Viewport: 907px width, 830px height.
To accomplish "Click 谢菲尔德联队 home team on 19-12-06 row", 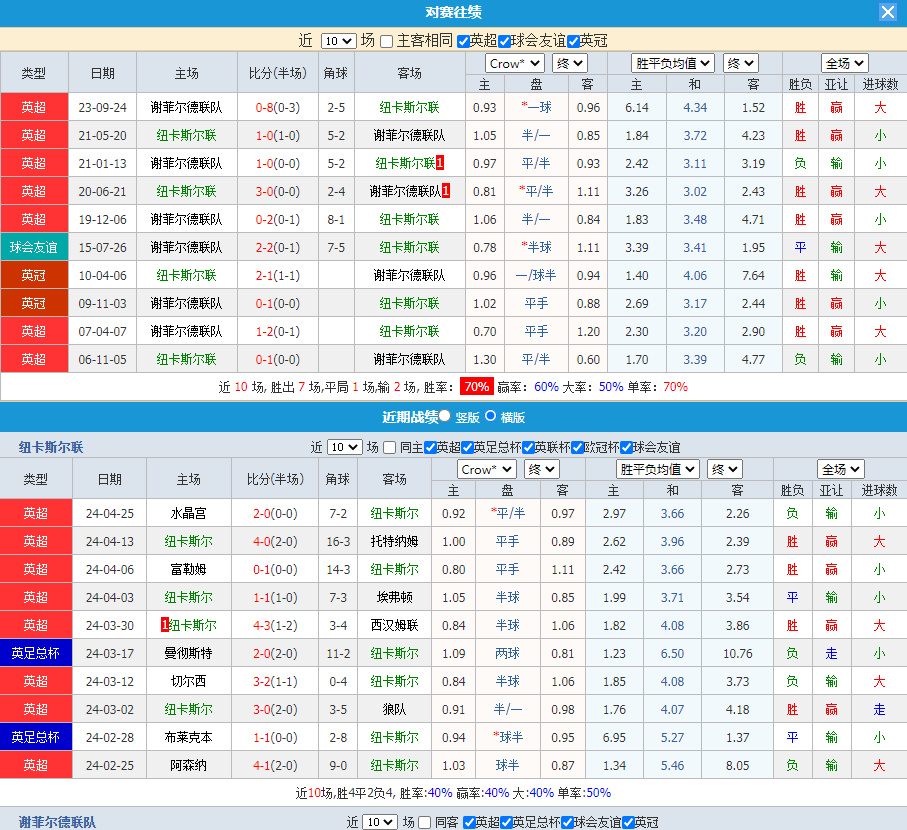I will pos(186,220).
